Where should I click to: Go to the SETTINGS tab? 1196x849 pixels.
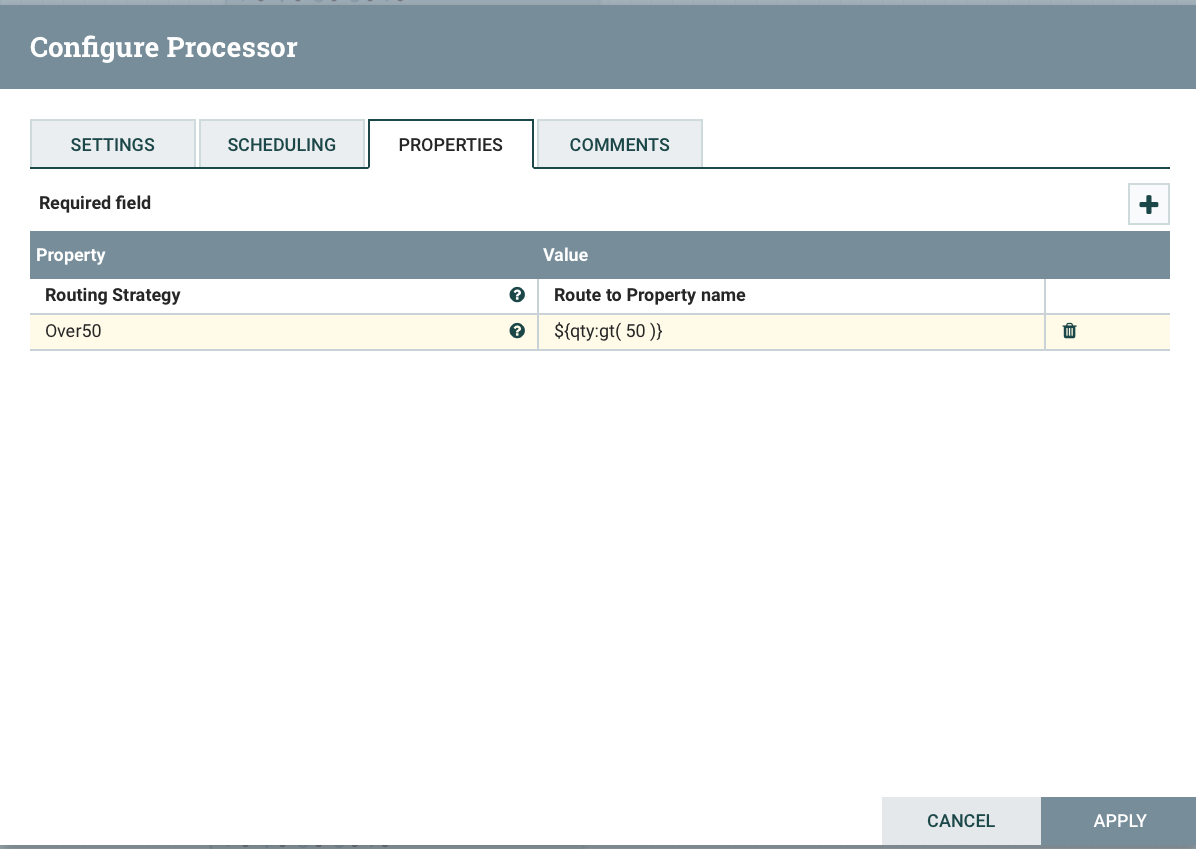(112, 144)
